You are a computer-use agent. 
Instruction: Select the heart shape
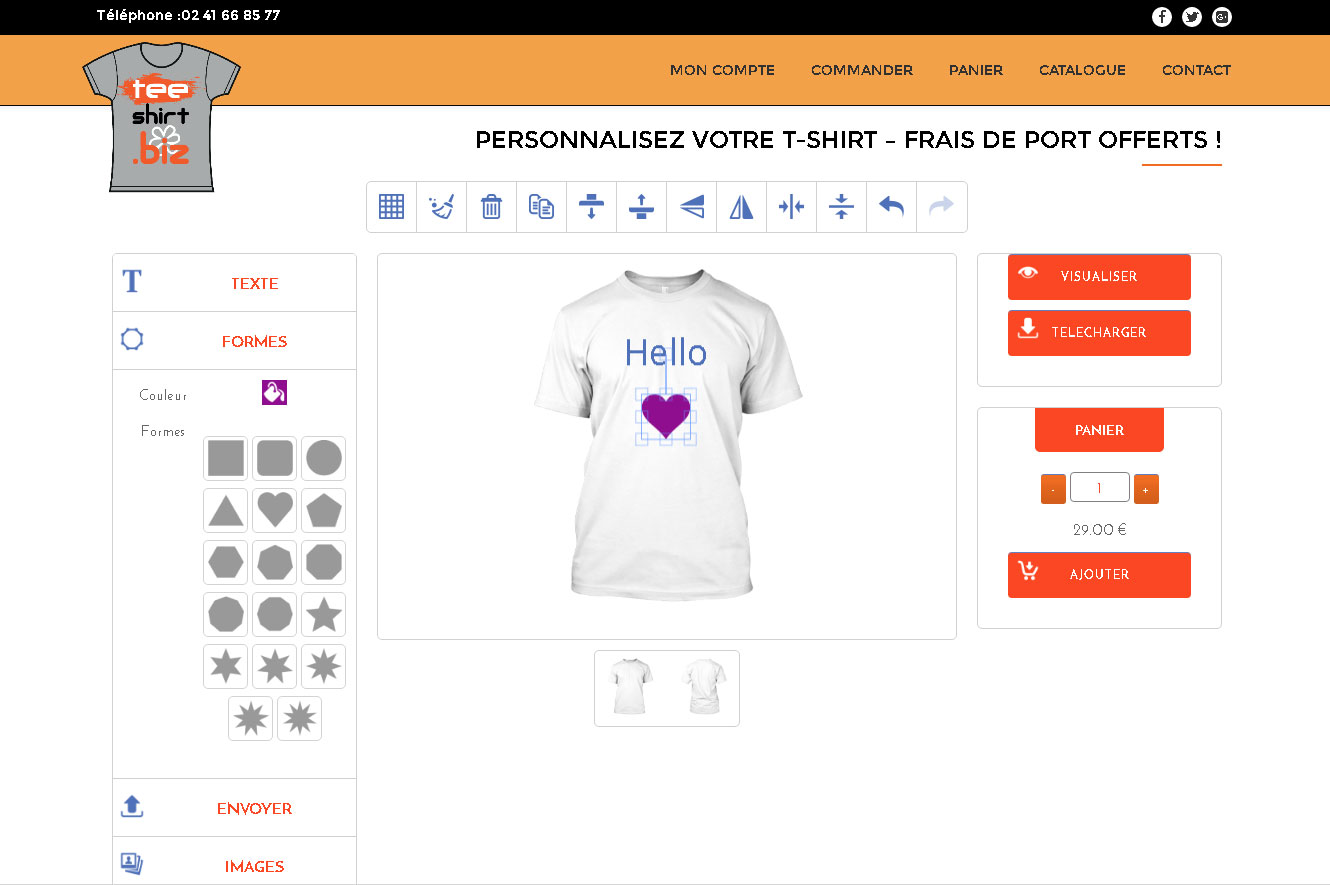pos(275,510)
